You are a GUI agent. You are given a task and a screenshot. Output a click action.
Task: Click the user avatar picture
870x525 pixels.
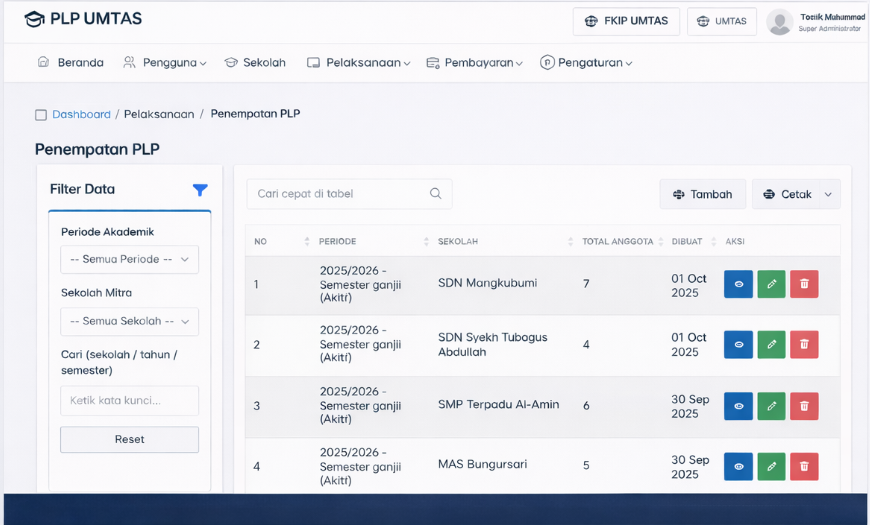coord(780,22)
